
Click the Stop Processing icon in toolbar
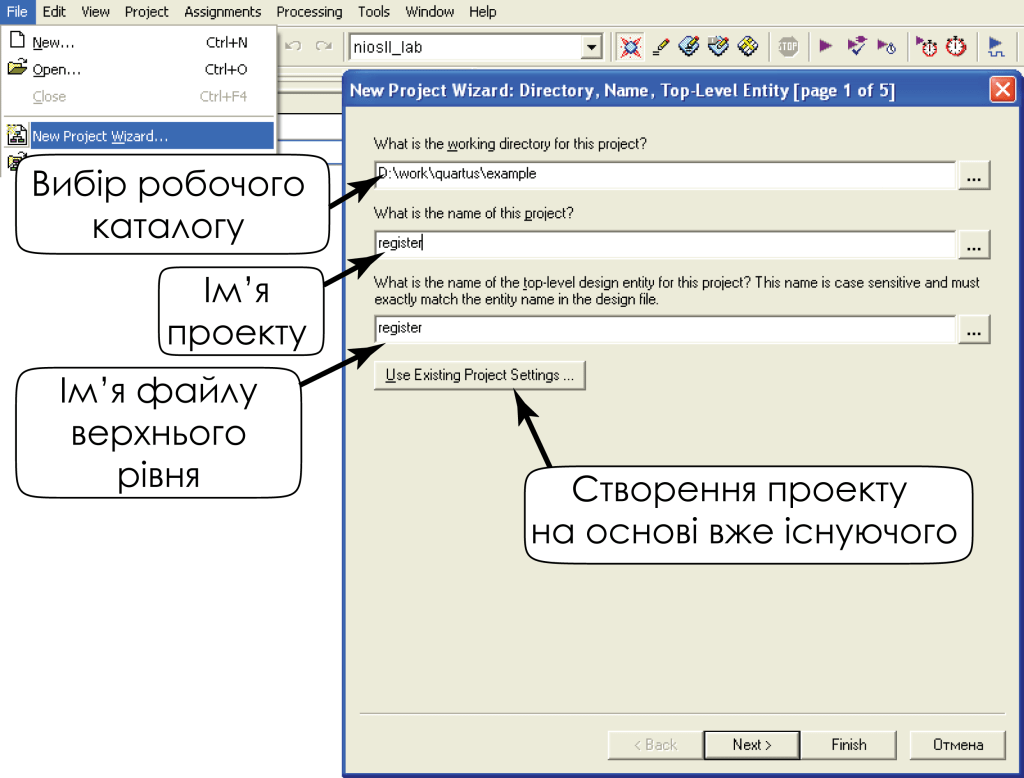(x=788, y=46)
